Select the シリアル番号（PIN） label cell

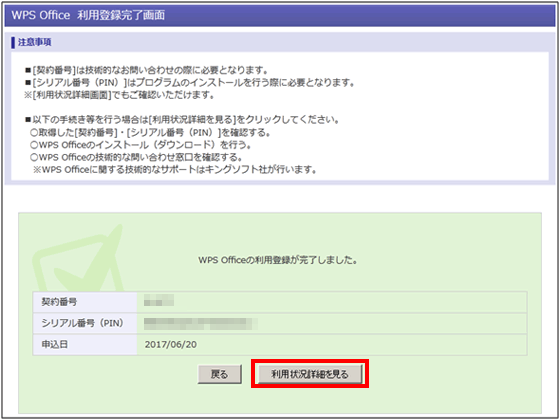(85, 323)
